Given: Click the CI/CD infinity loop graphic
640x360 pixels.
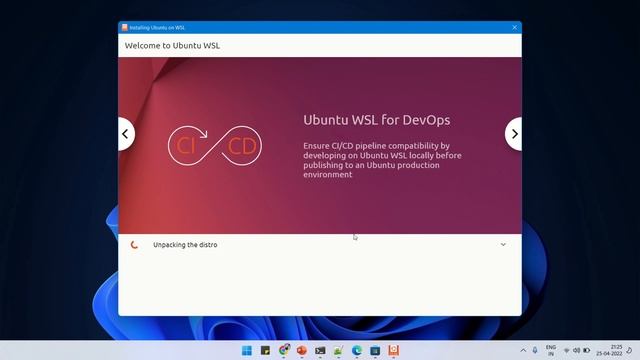Looking at the screenshot, I should click(215, 146).
